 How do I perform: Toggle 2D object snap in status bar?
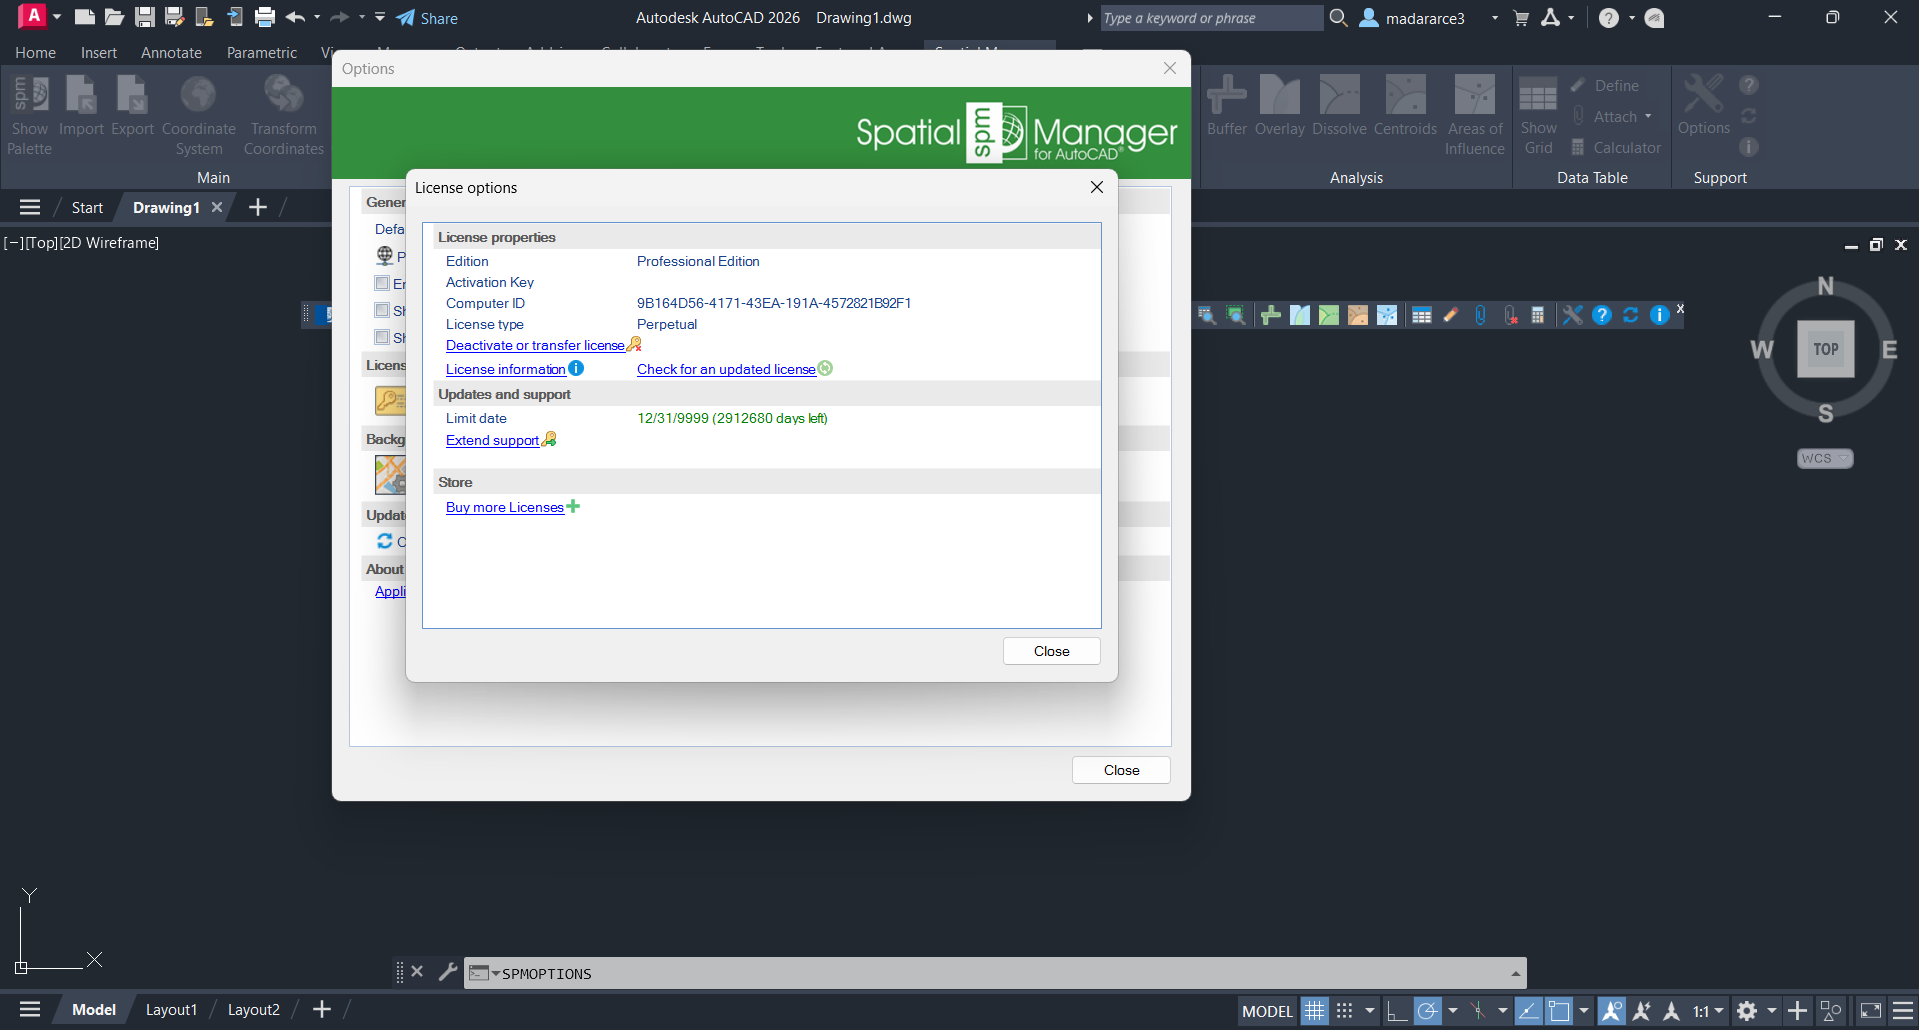[1559, 1011]
